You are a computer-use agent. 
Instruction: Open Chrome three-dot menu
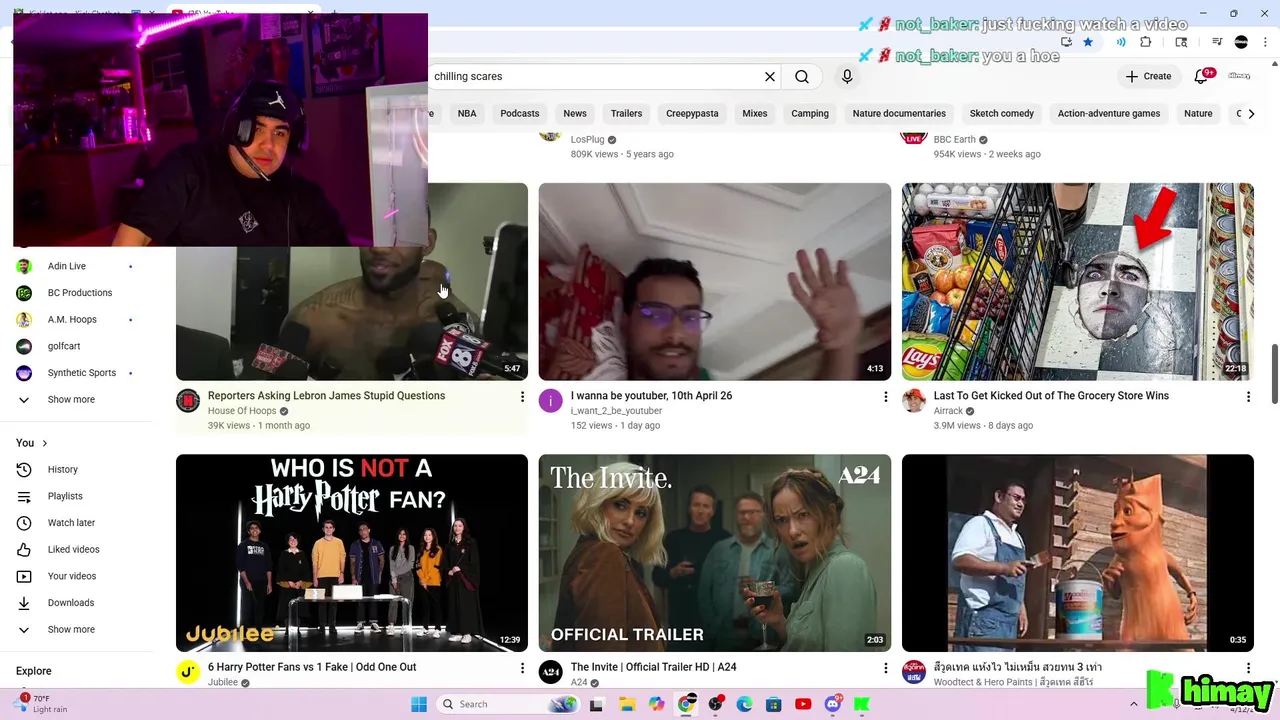1266,42
